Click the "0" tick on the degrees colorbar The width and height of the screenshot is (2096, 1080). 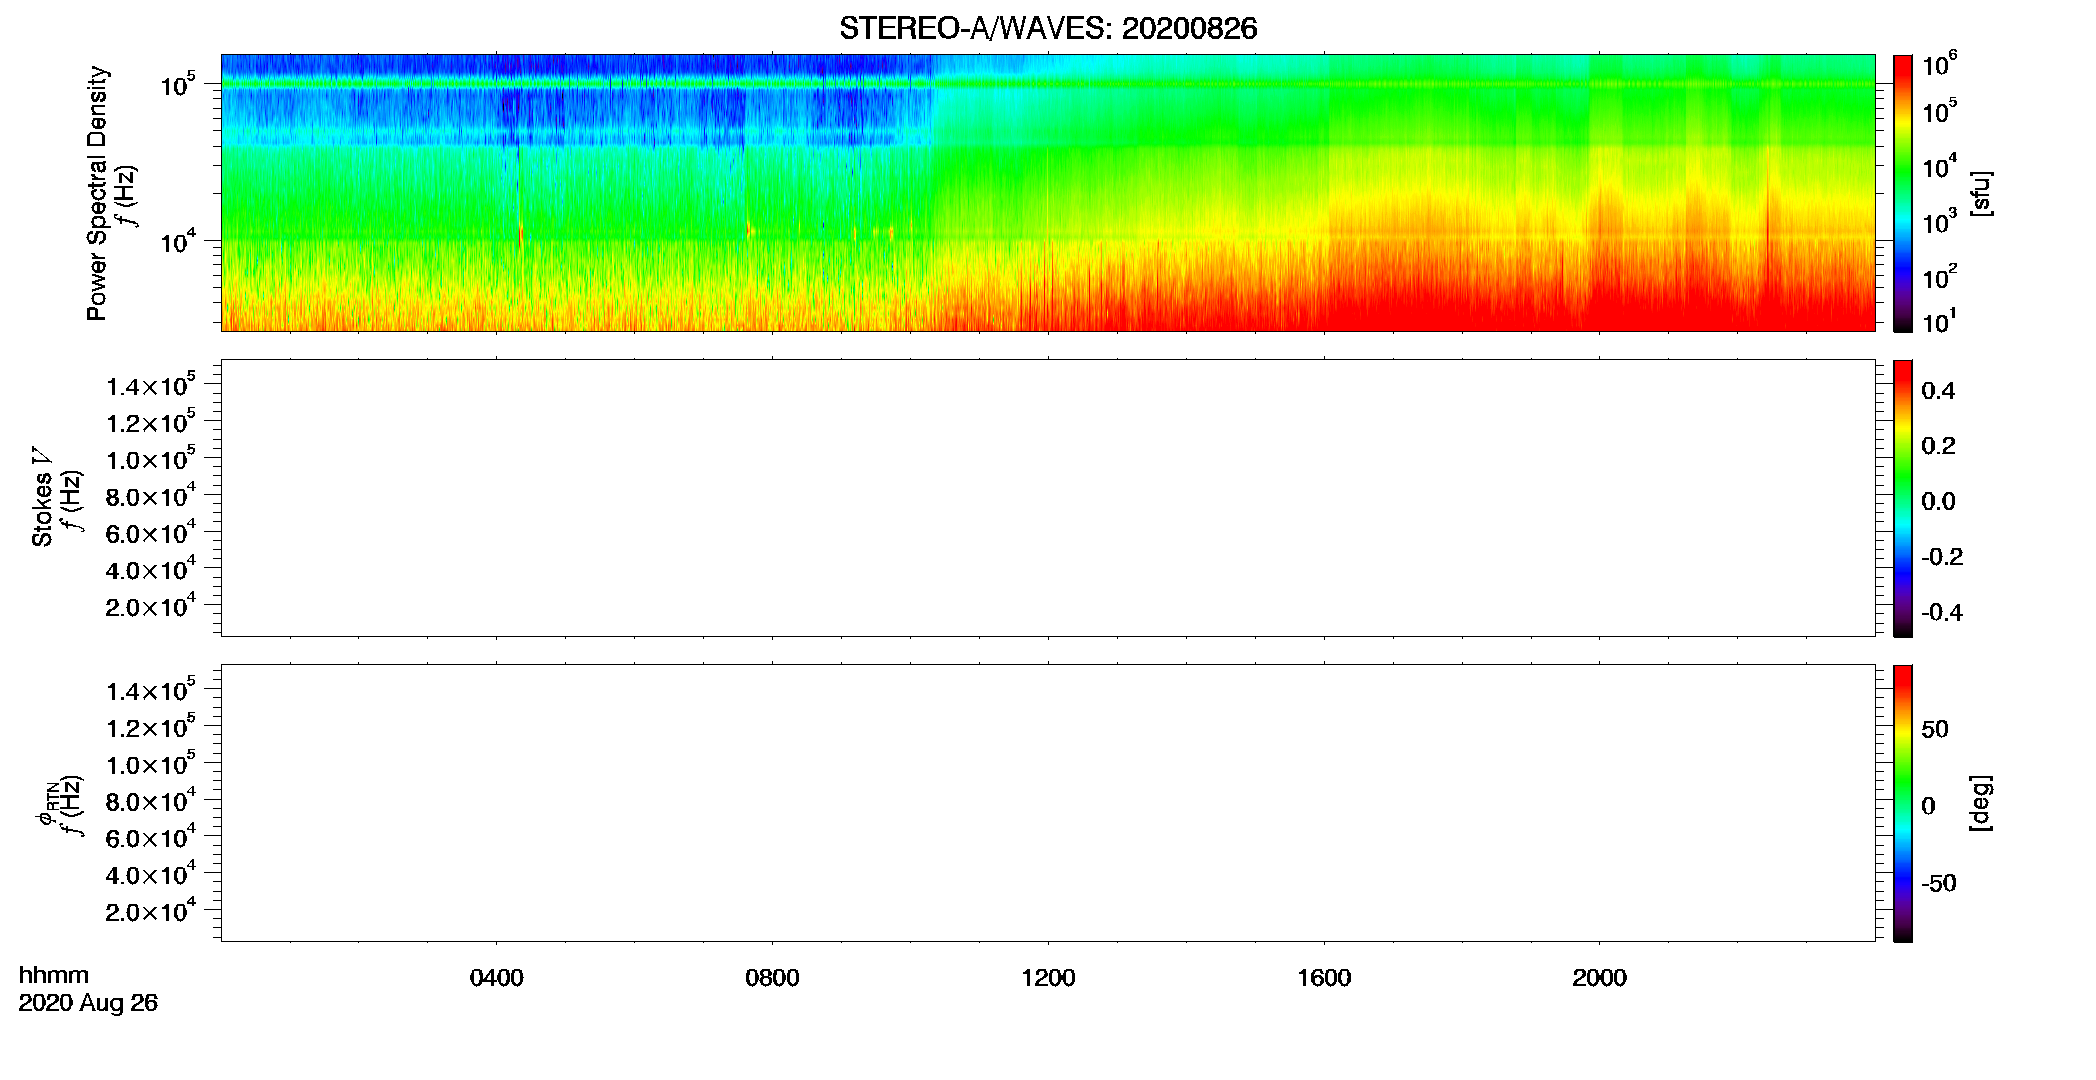(x=1928, y=806)
